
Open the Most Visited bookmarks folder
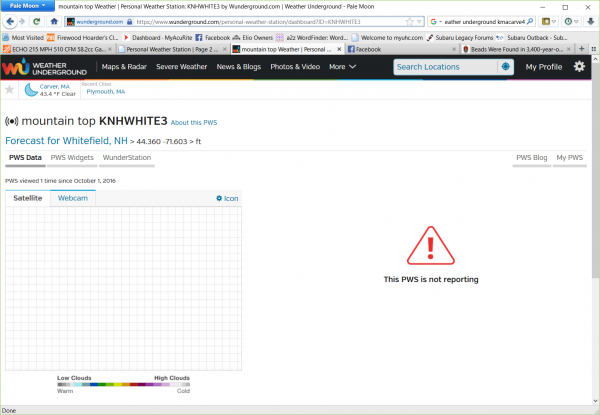pyautogui.click(x=23, y=37)
